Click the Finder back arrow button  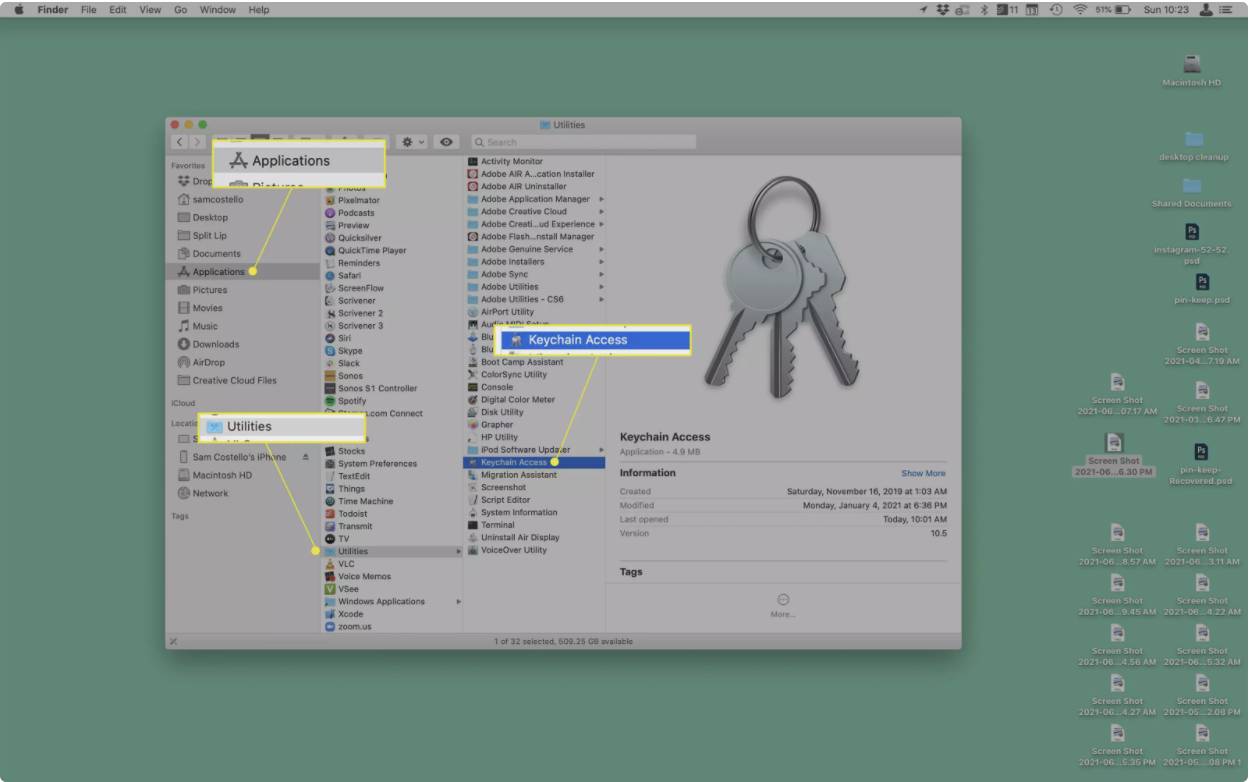coord(180,143)
